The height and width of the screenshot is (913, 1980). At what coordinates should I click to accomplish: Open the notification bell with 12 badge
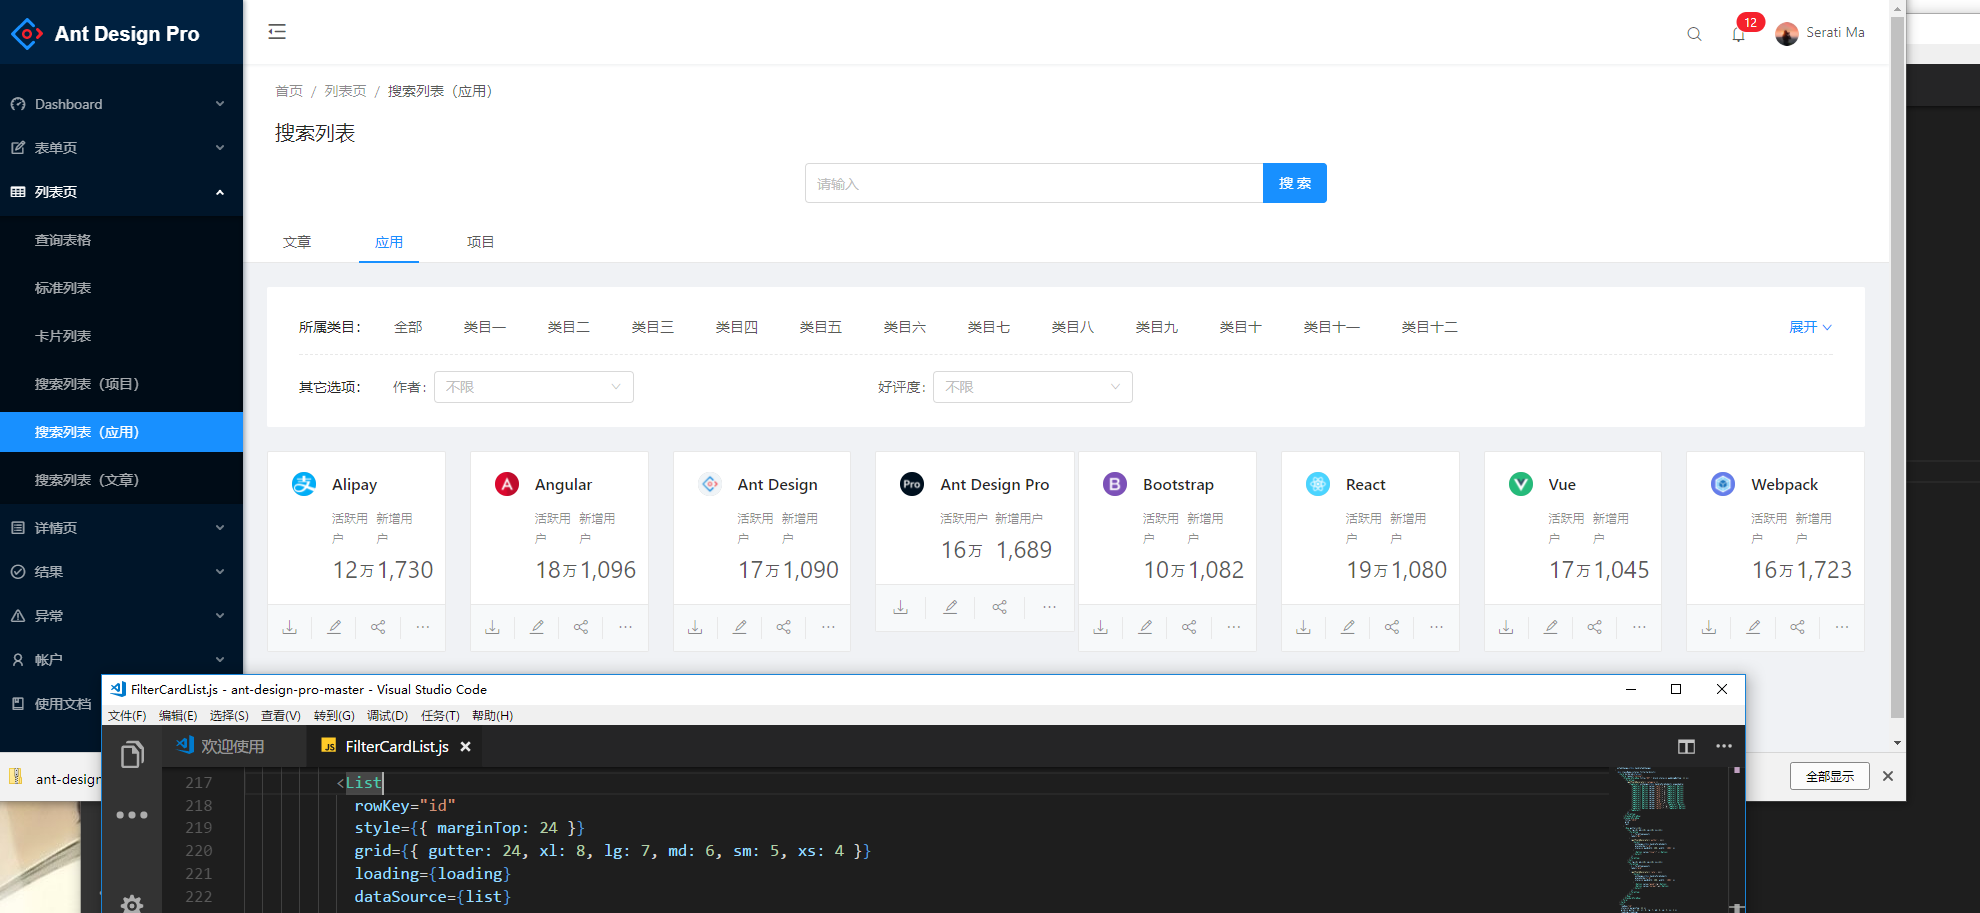pos(1739,34)
